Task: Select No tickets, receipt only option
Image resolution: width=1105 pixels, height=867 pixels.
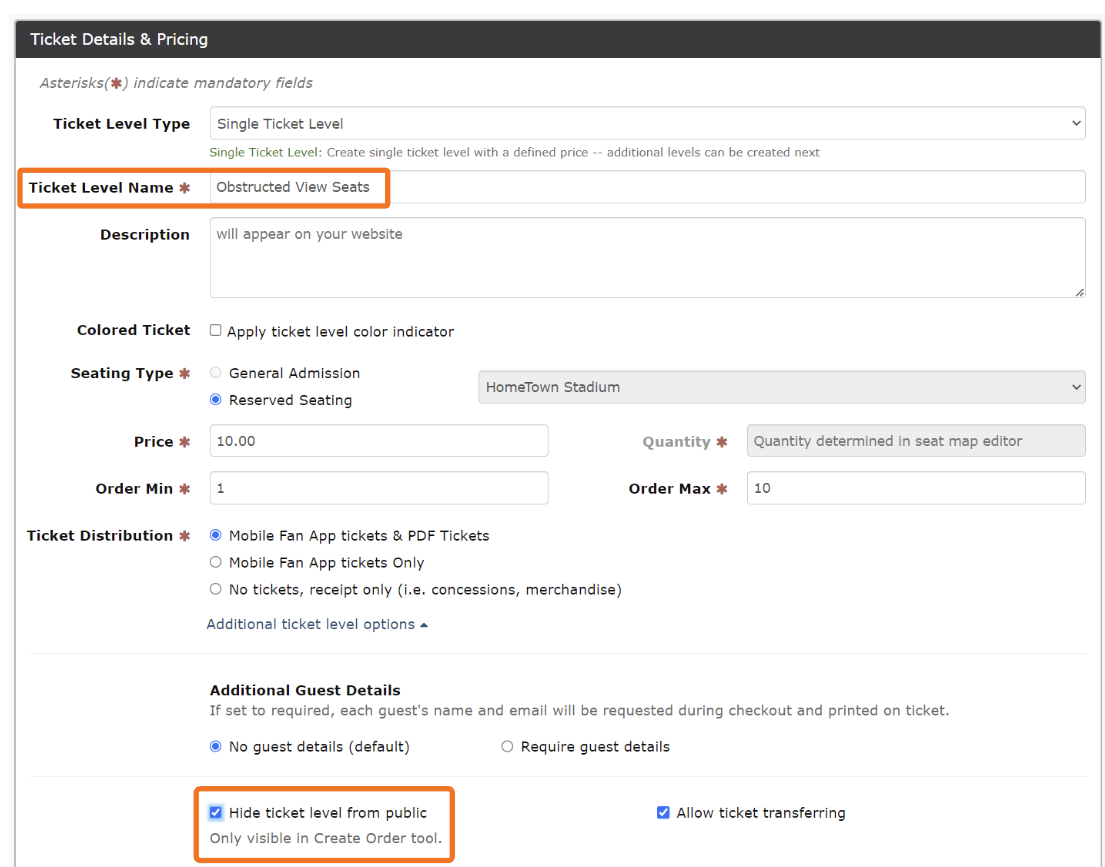Action: point(216,590)
